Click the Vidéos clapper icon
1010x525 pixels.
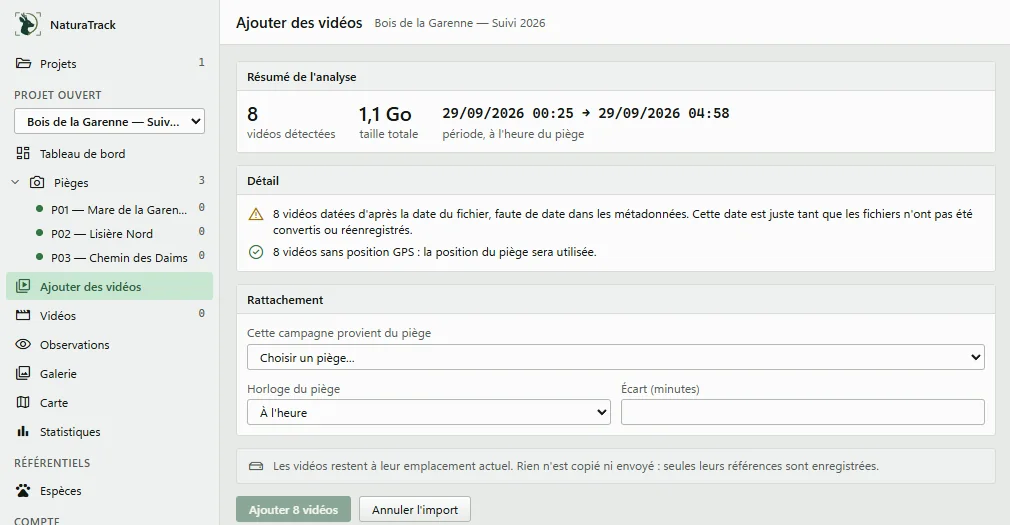[23, 315]
